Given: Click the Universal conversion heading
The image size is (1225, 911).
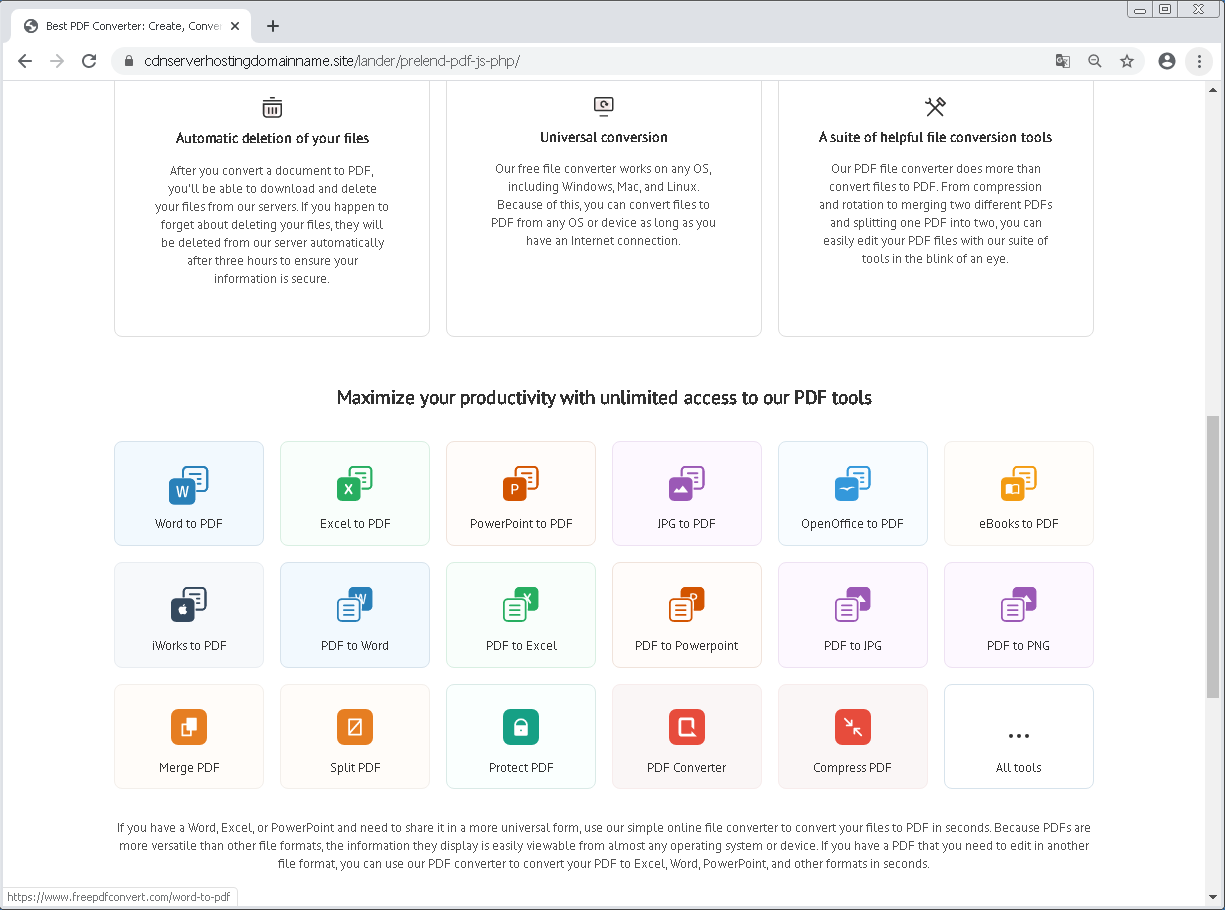Looking at the screenshot, I should point(604,137).
